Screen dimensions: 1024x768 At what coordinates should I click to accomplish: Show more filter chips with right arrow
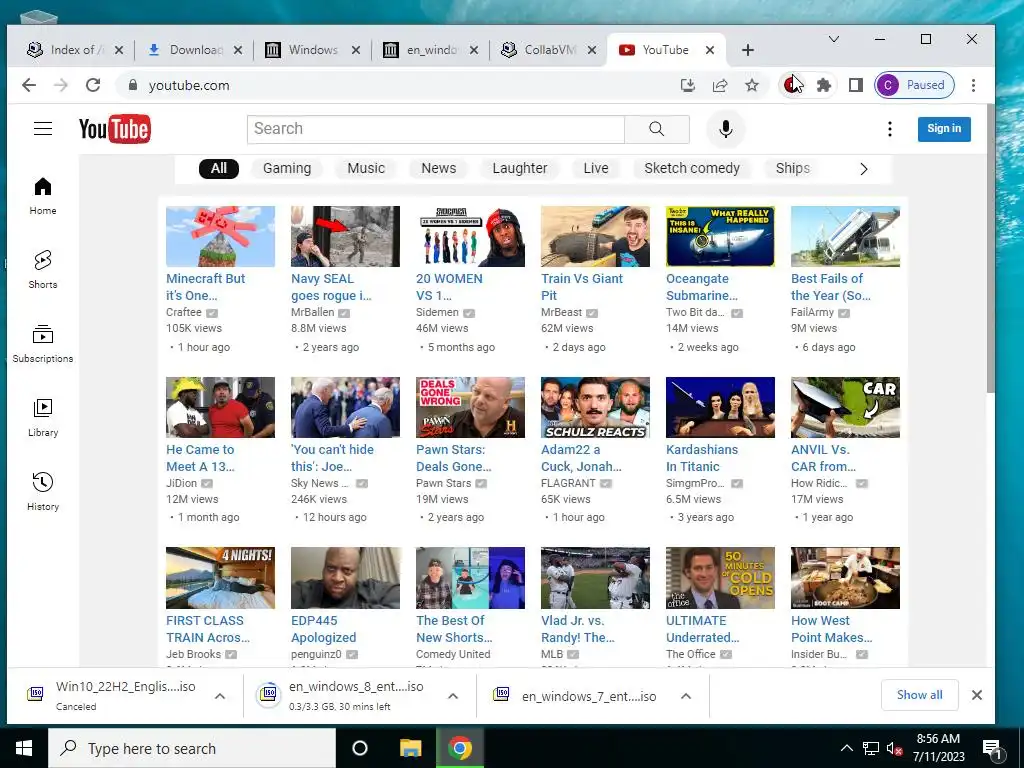(863, 169)
